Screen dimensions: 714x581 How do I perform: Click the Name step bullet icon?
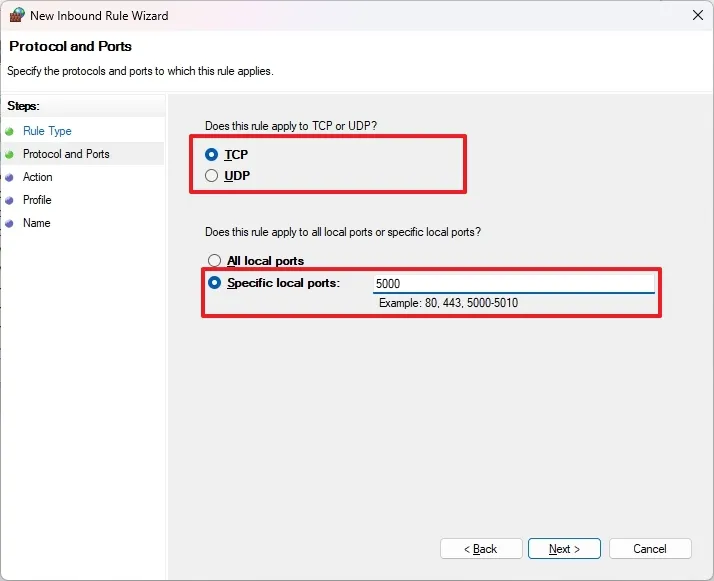point(10,223)
